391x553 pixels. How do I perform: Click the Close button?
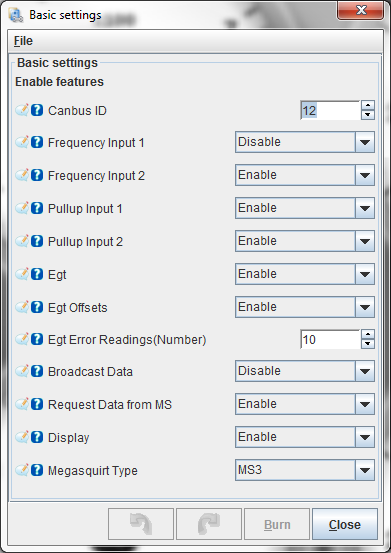pyautogui.click(x=345, y=524)
